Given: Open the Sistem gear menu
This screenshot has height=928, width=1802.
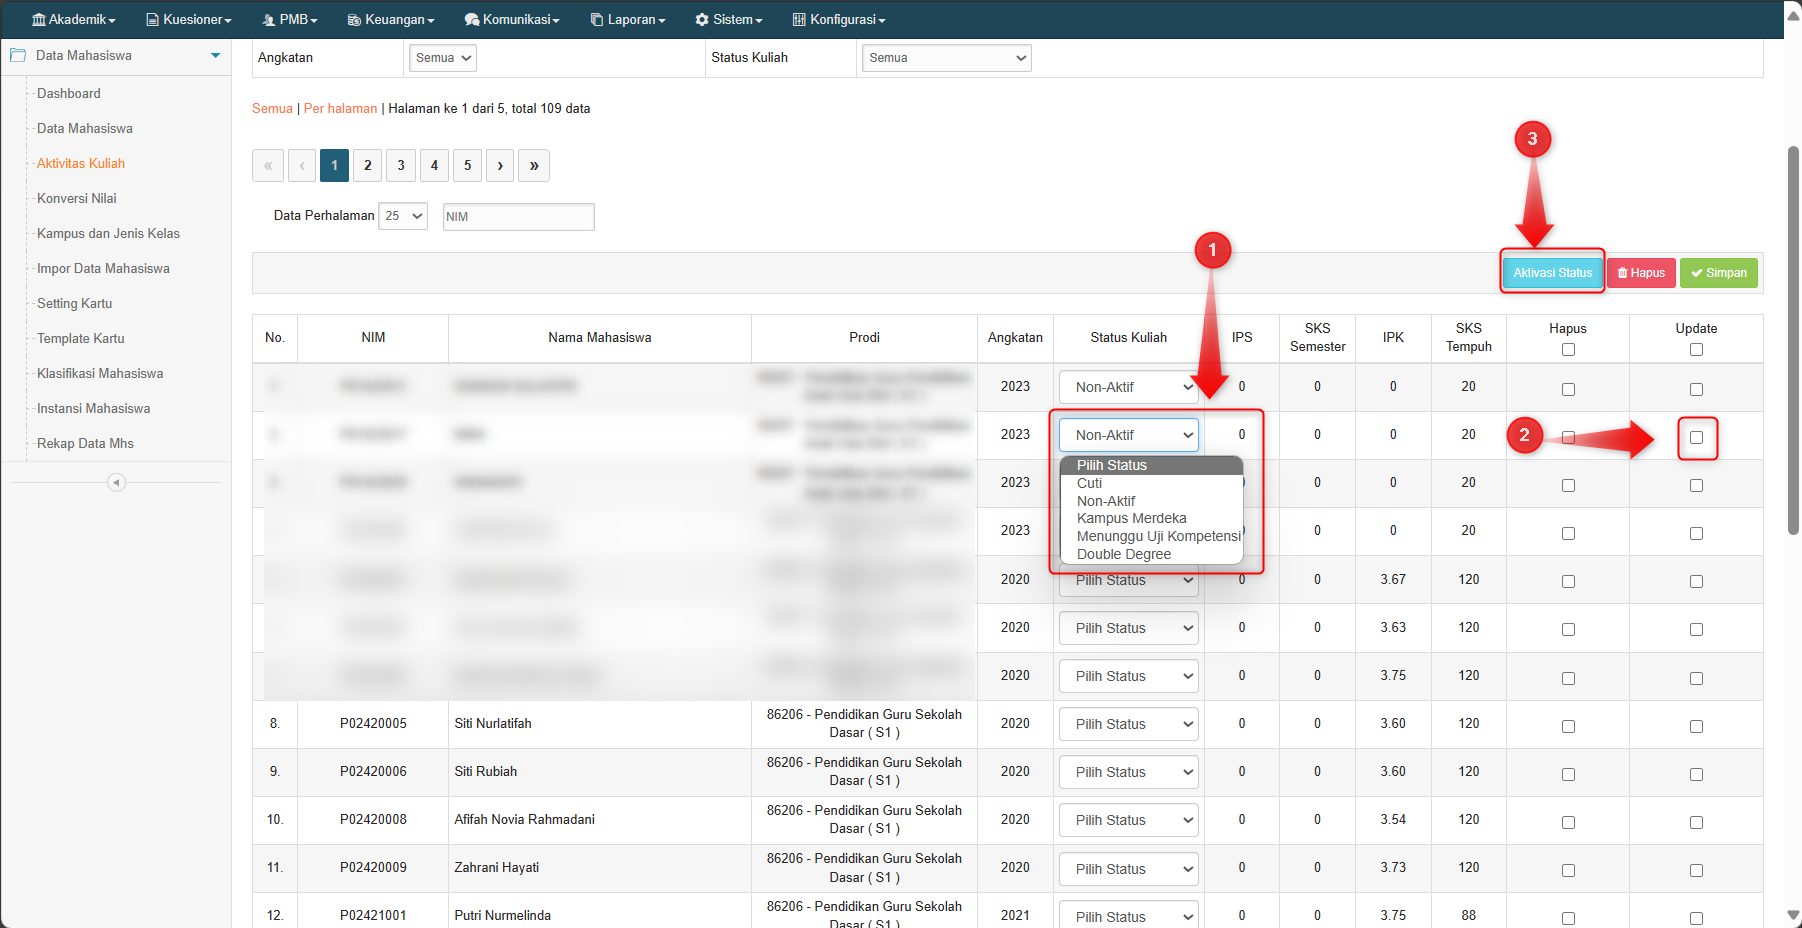Looking at the screenshot, I should pyautogui.click(x=728, y=20).
